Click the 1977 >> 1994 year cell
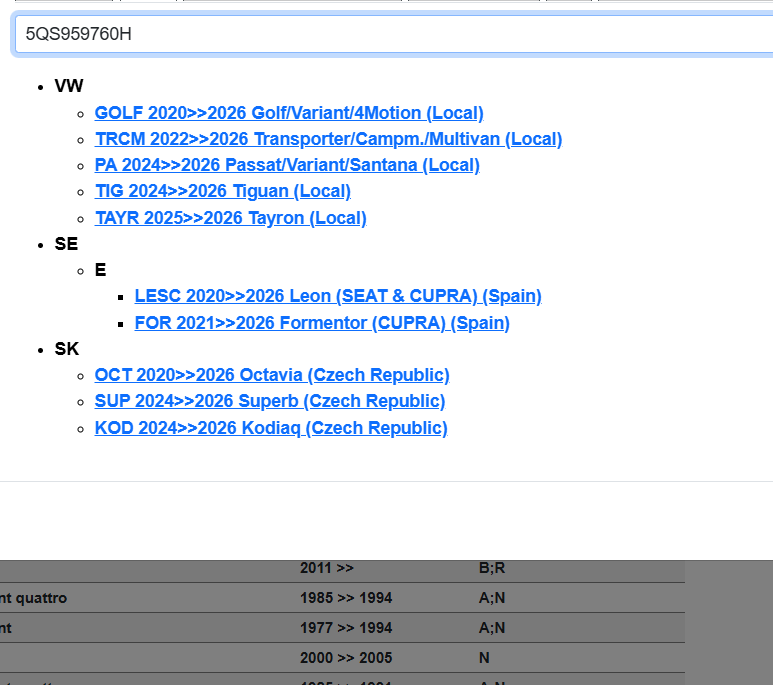773x685 pixels. click(x=346, y=628)
